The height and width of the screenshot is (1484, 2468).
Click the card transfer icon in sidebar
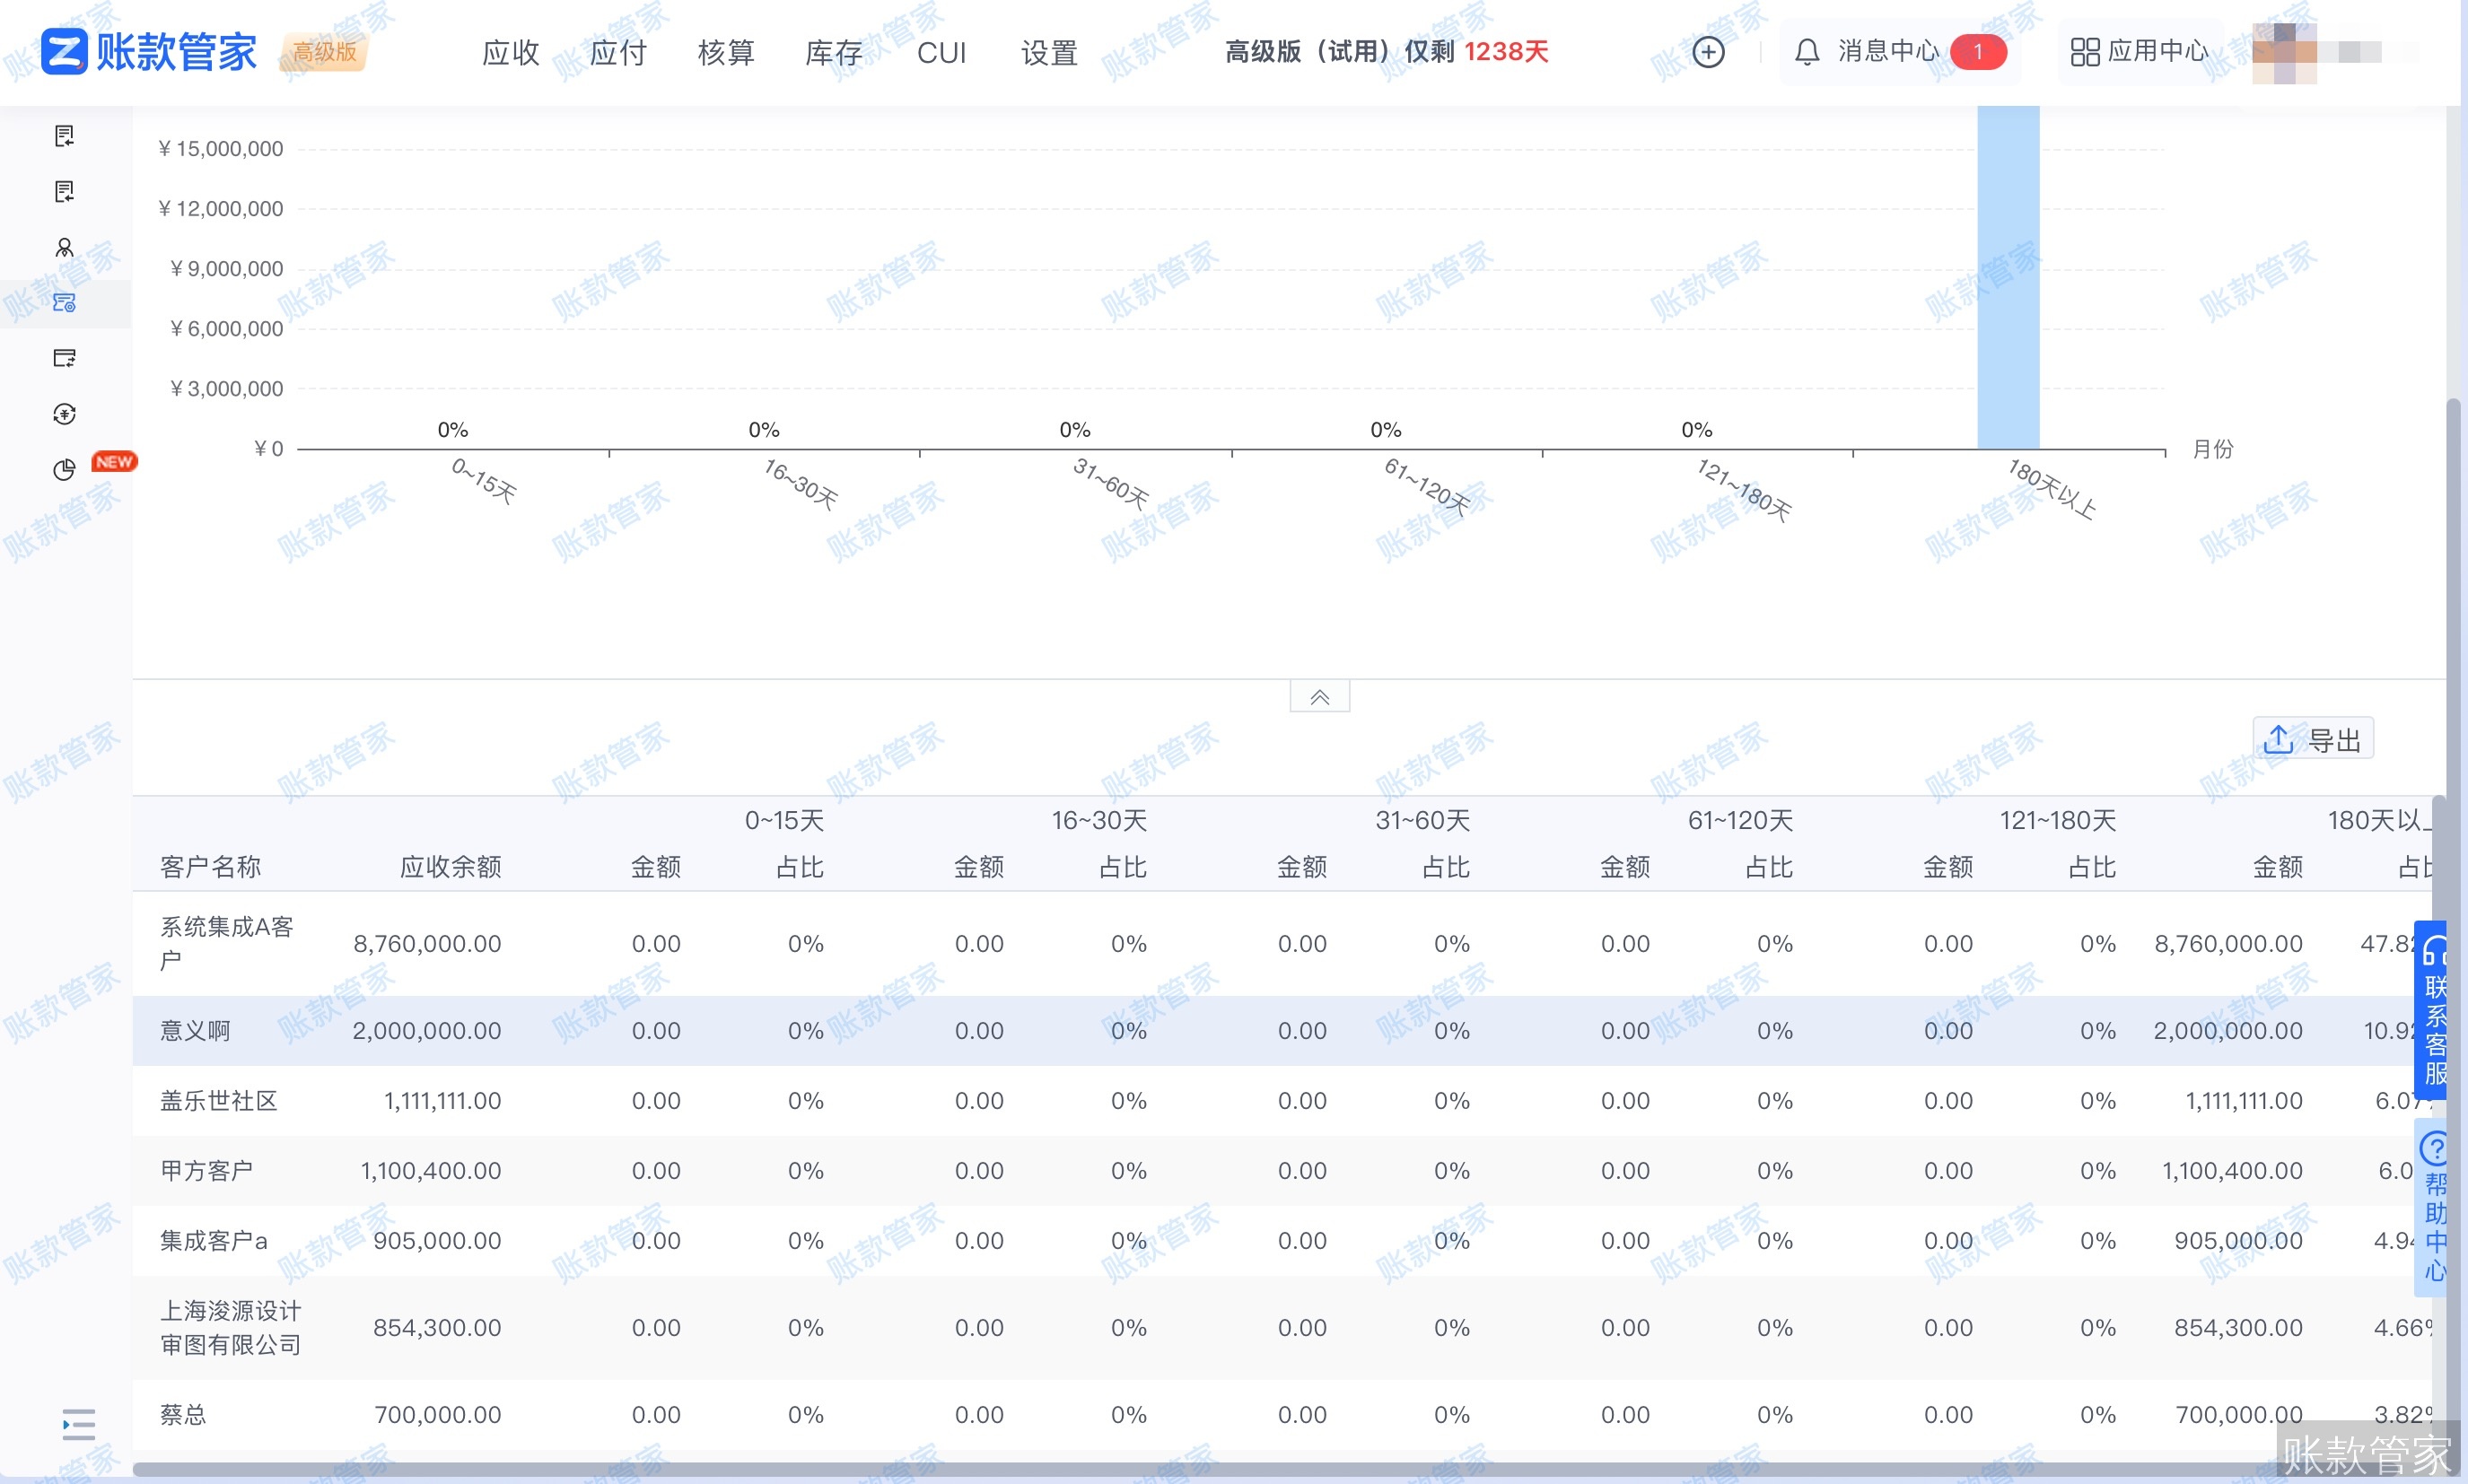click(x=65, y=358)
